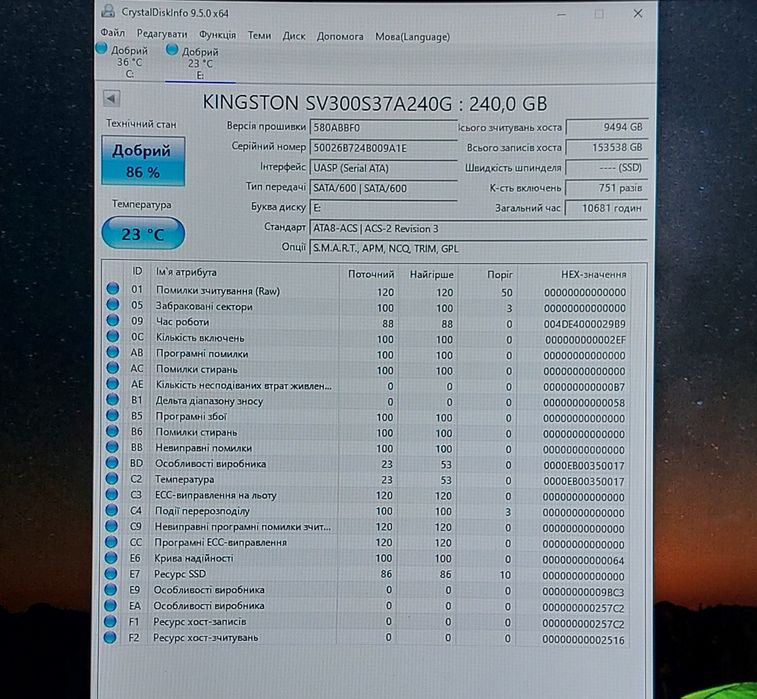
Task: Click the status icon for attribute B5
Action: [x=112, y=415]
